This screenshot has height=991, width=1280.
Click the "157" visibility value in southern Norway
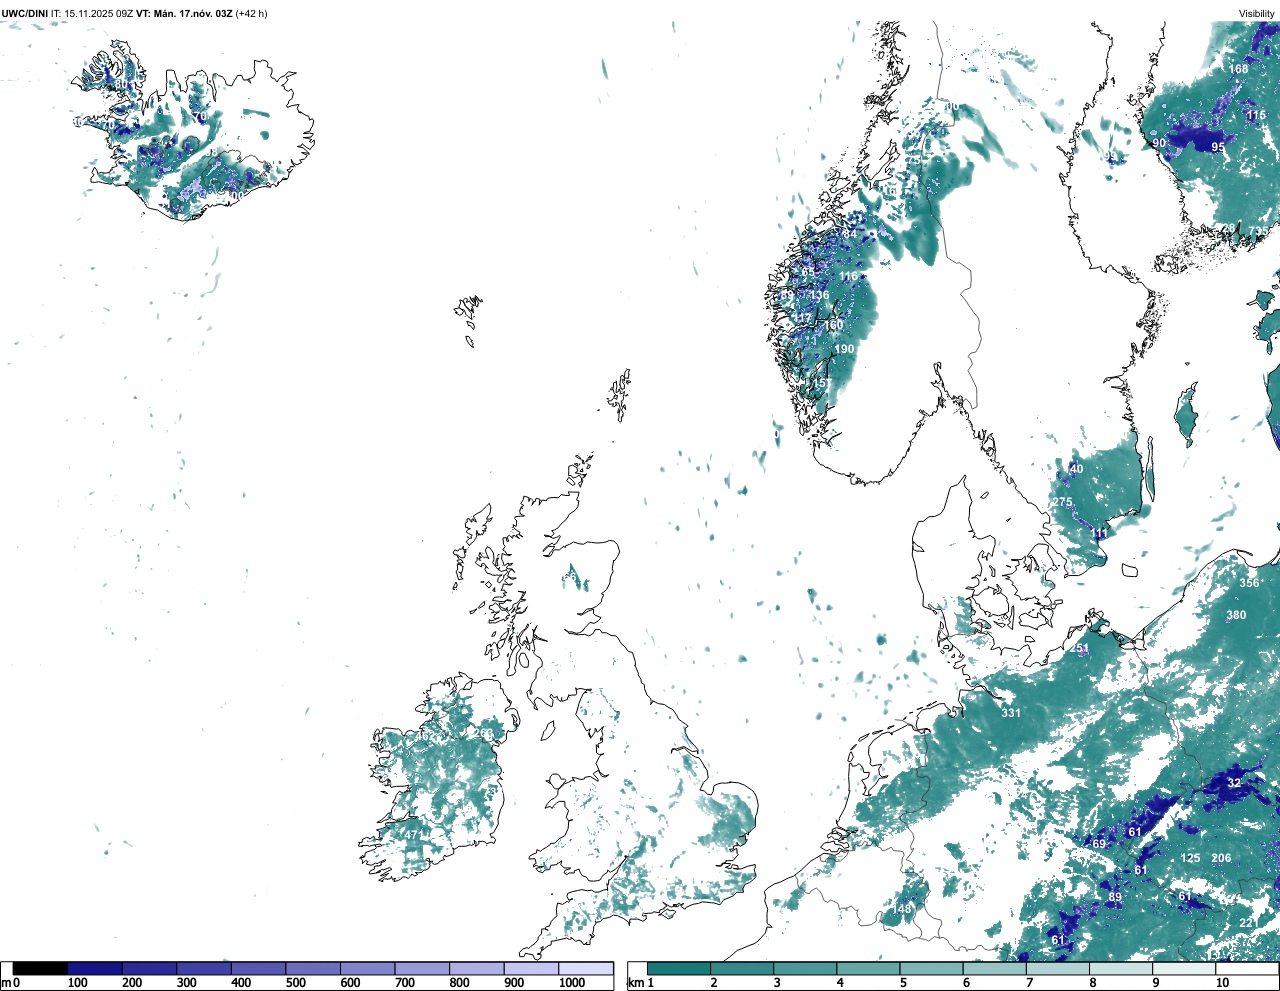(820, 383)
